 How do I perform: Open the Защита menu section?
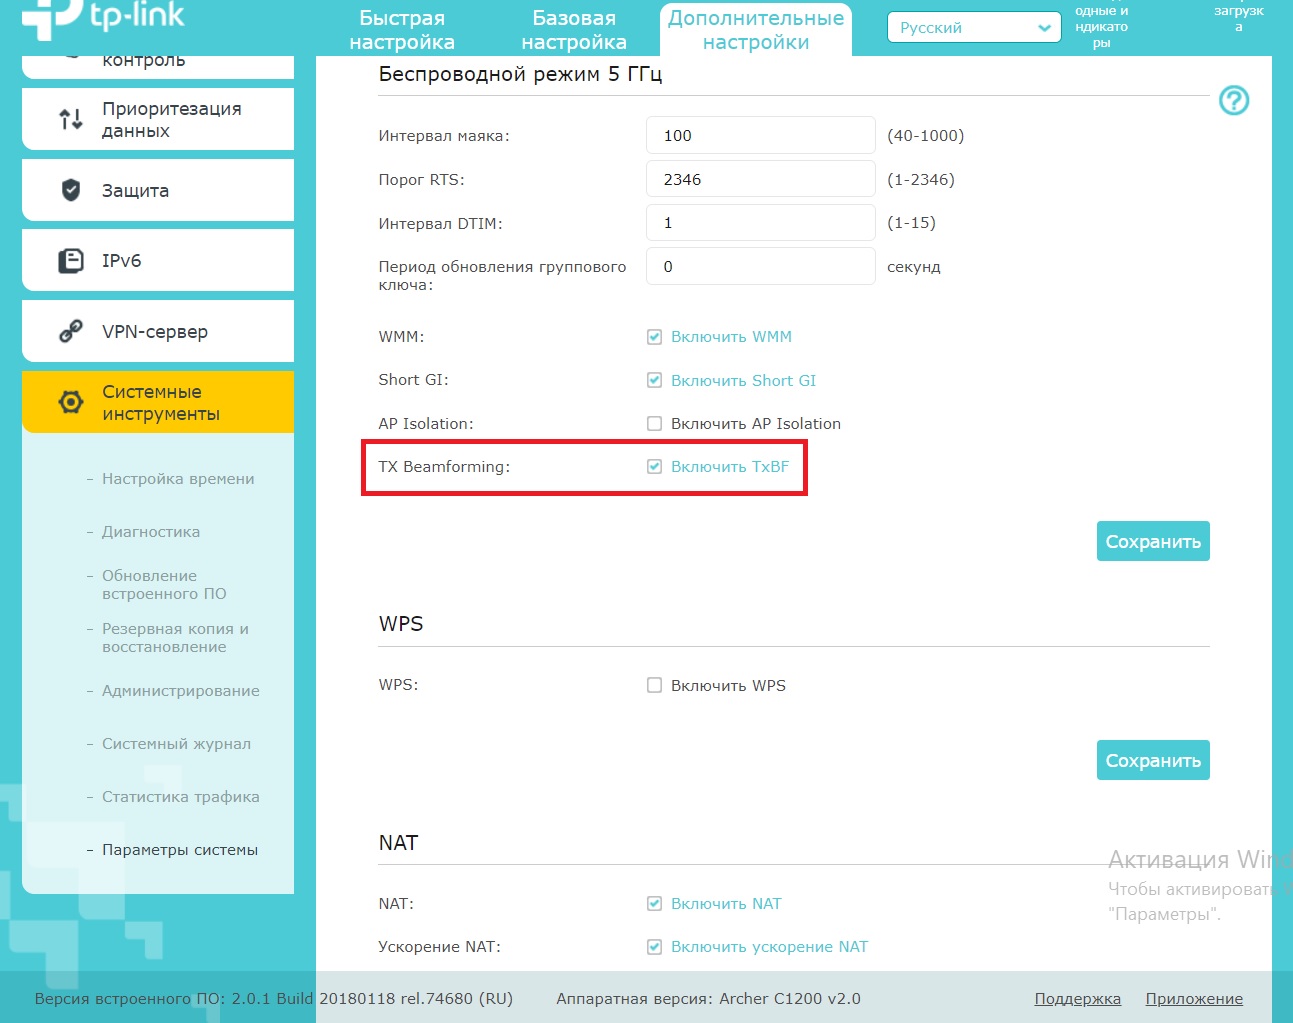158,190
